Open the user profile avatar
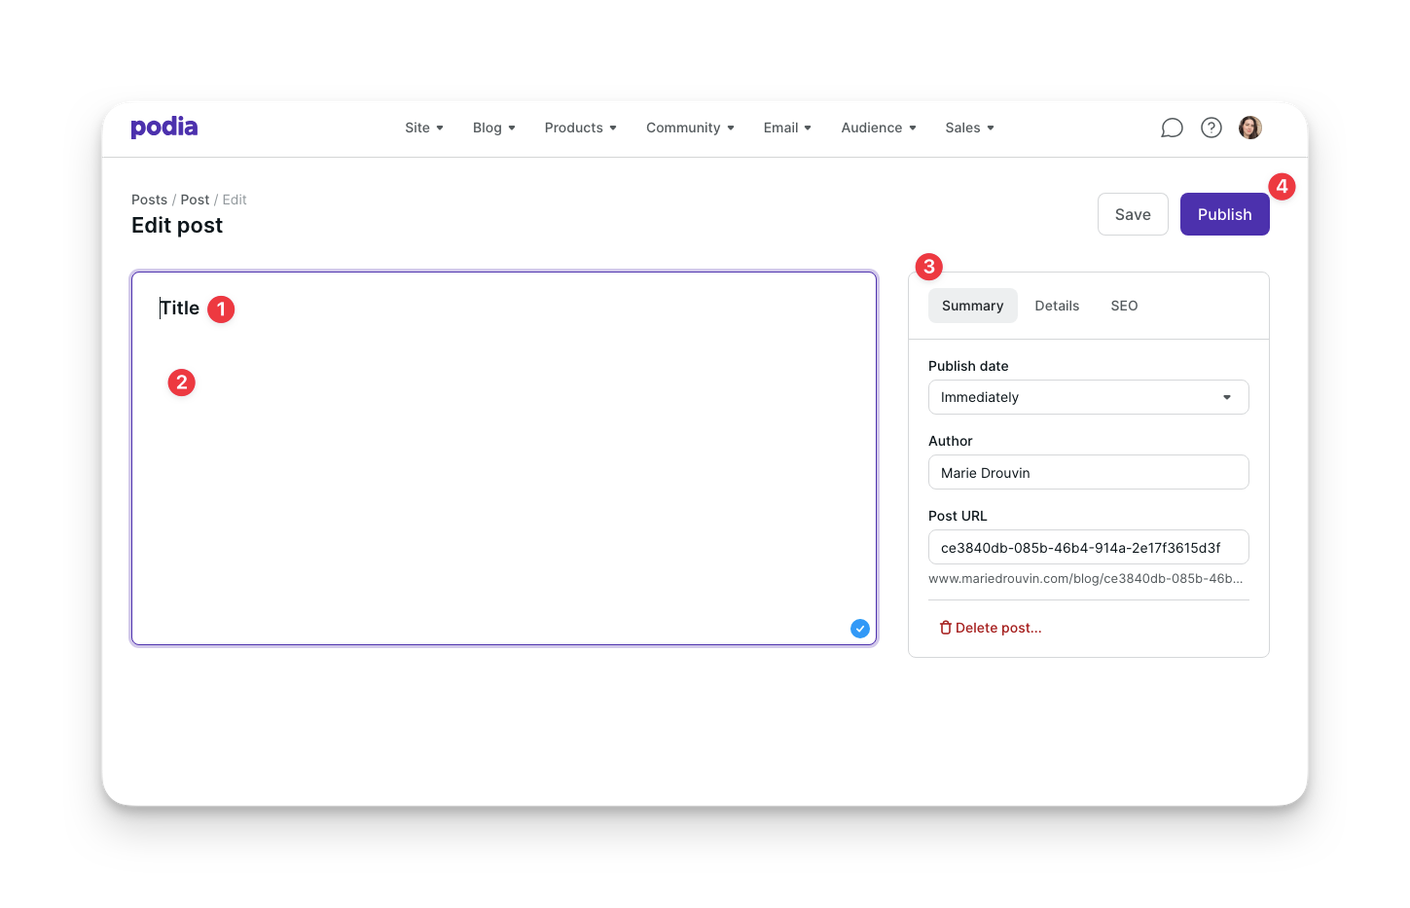The image size is (1410, 908). (1250, 128)
